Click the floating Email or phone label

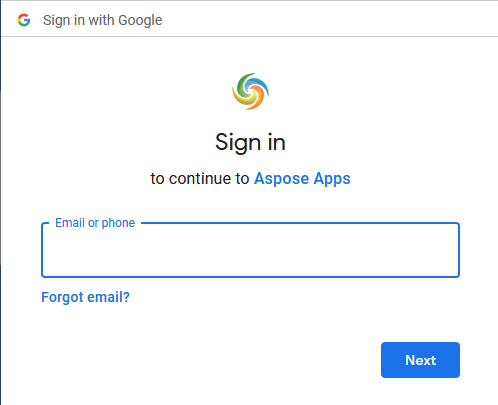tap(95, 223)
